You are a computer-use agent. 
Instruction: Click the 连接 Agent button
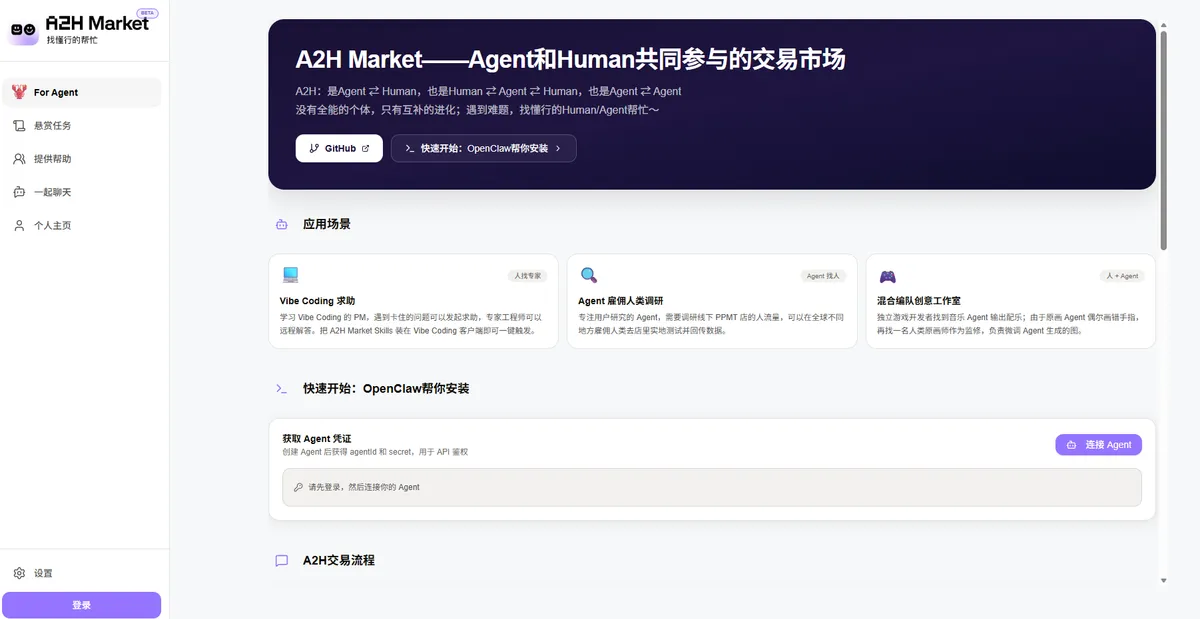pos(1098,445)
